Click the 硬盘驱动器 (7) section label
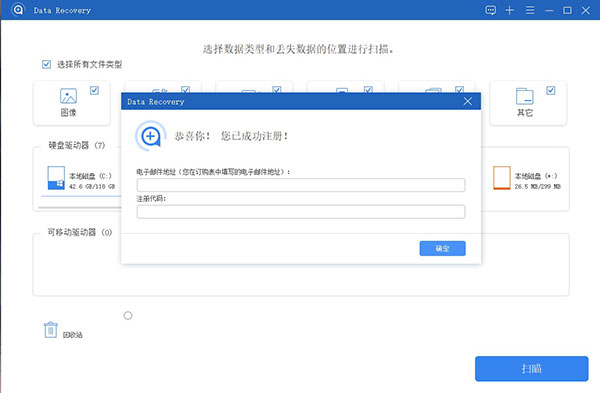 (77, 145)
